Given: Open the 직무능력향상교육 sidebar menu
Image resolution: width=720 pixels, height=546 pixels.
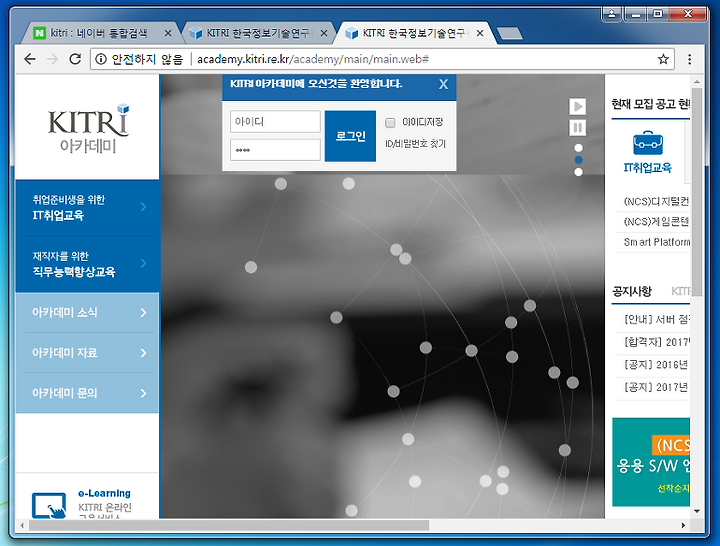Looking at the screenshot, I should click(x=87, y=264).
